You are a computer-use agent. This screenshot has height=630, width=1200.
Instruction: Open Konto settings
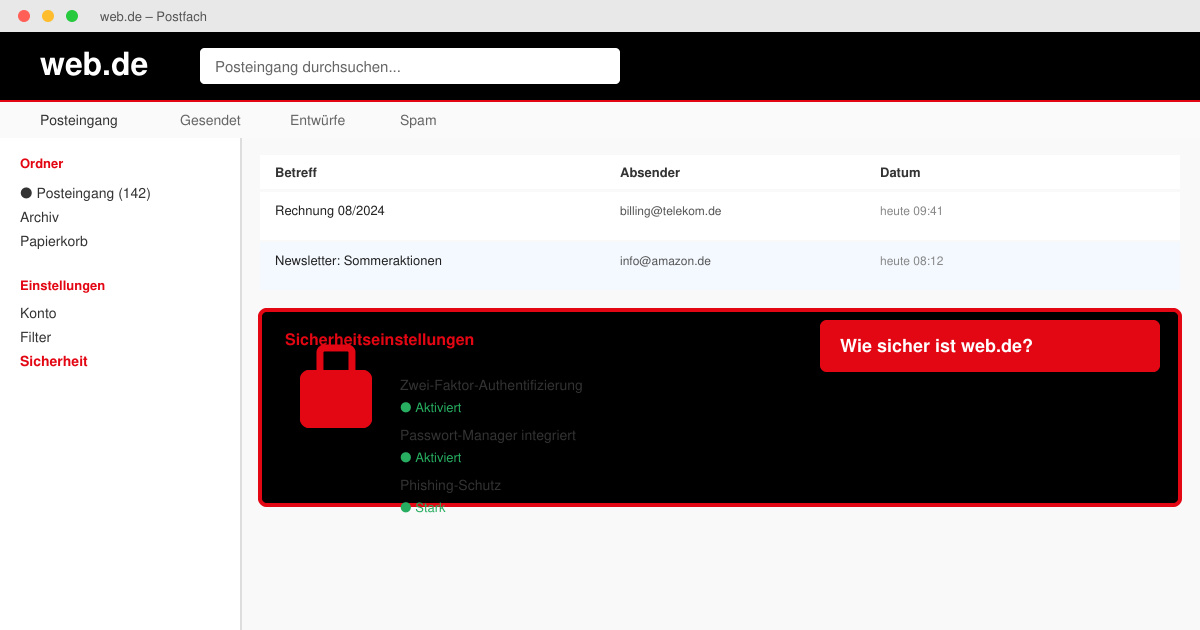pyautogui.click(x=38, y=313)
